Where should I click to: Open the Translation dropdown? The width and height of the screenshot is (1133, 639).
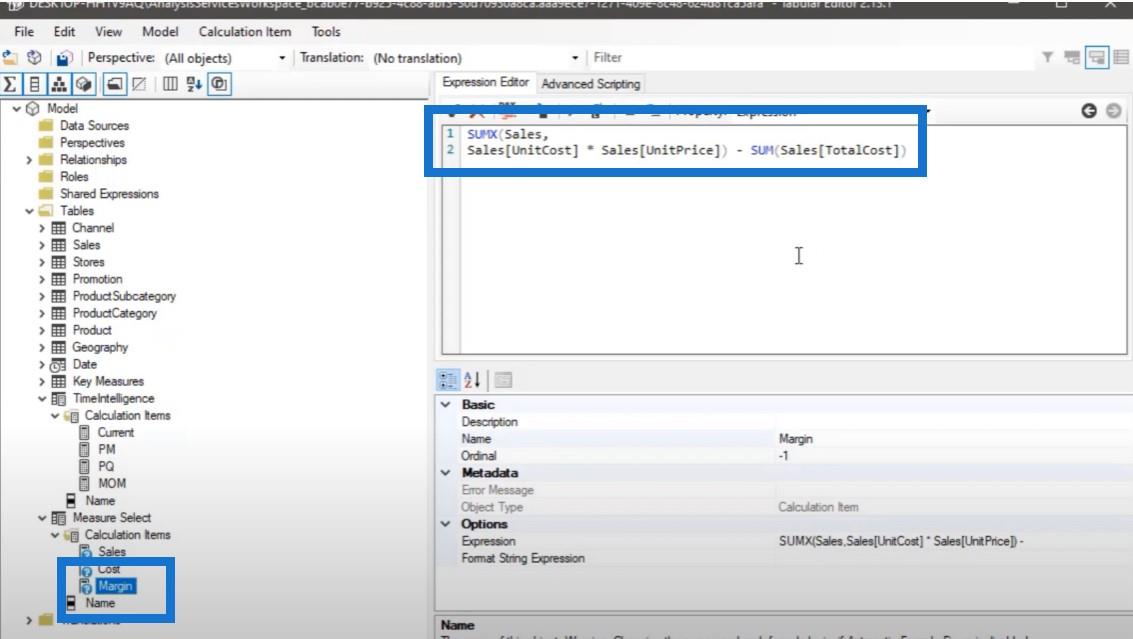point(575,58)
